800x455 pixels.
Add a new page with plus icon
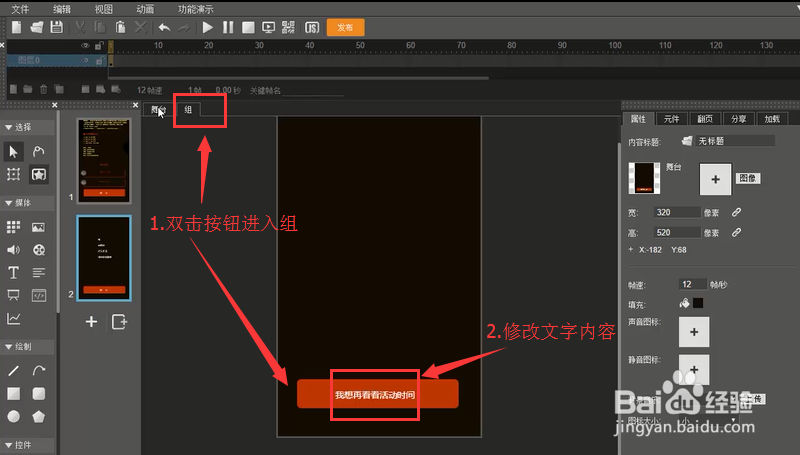coord(91,322)
